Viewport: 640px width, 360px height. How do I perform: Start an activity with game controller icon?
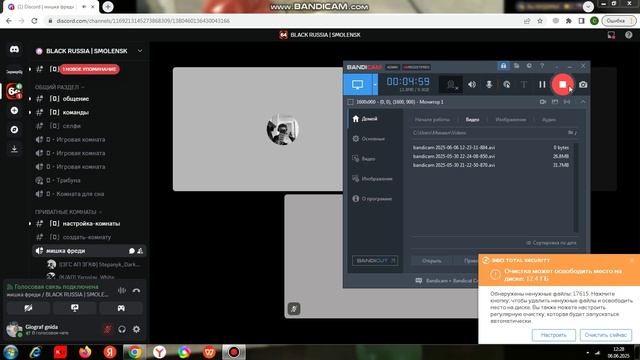[x=121, y=308]
